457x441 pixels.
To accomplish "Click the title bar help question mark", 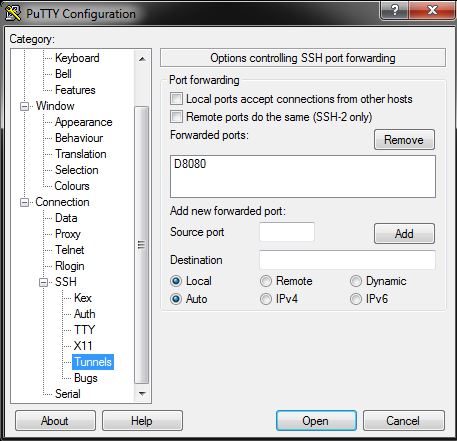I will (x=394, y=10).
